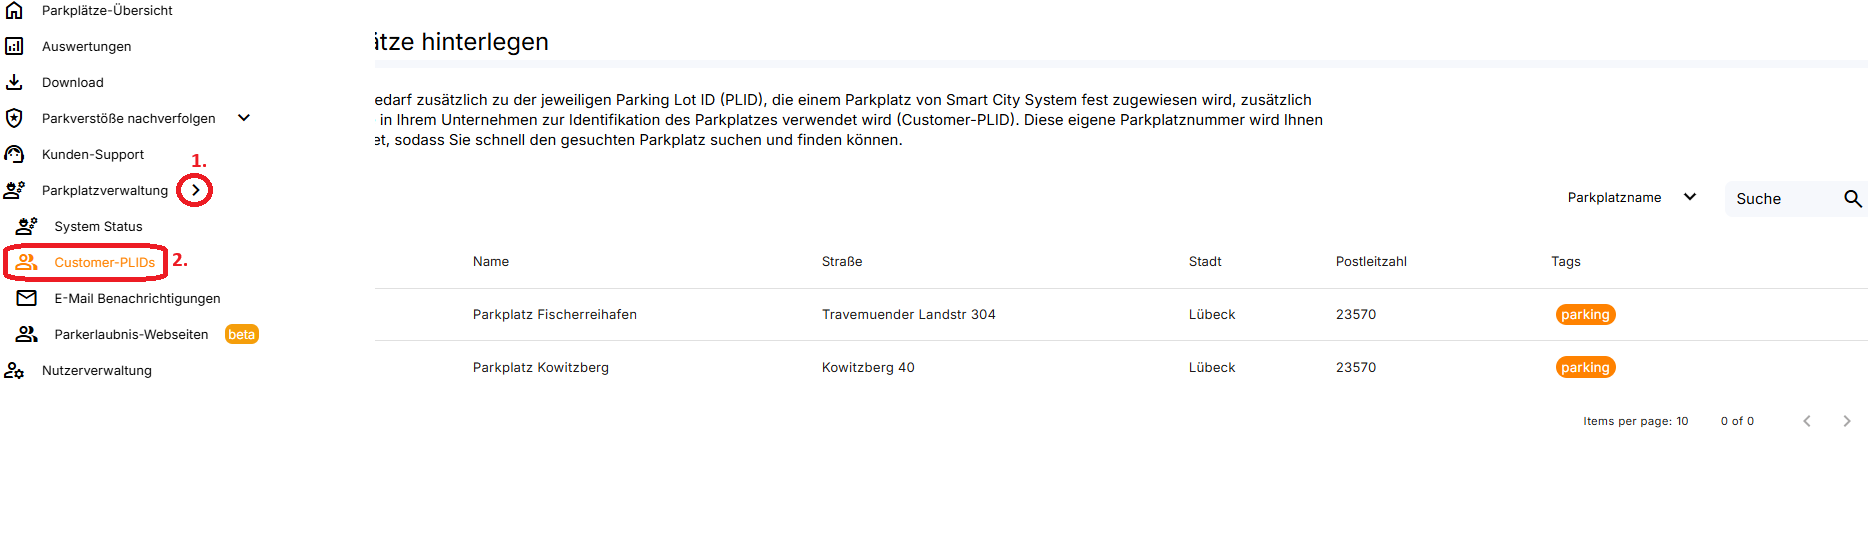Viewport: 1868px width, 536px height.
Task: Open the System Status menu entry
Action: pyautogui.click(x=98, y=226)
